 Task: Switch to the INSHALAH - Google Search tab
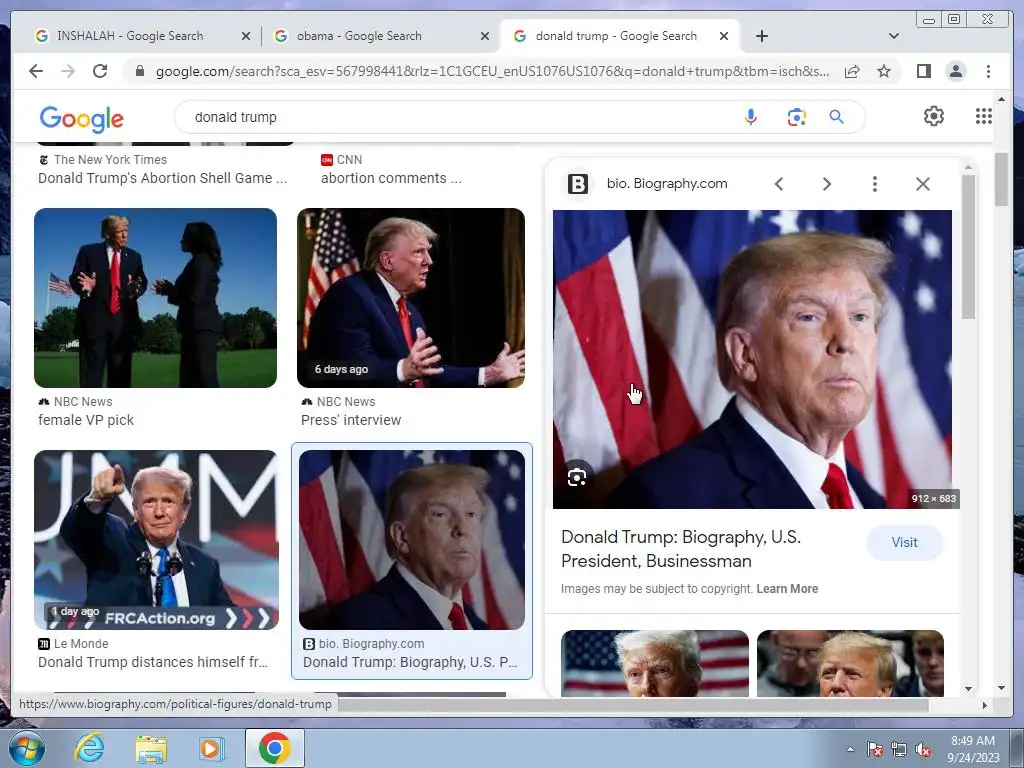(130, 36)
